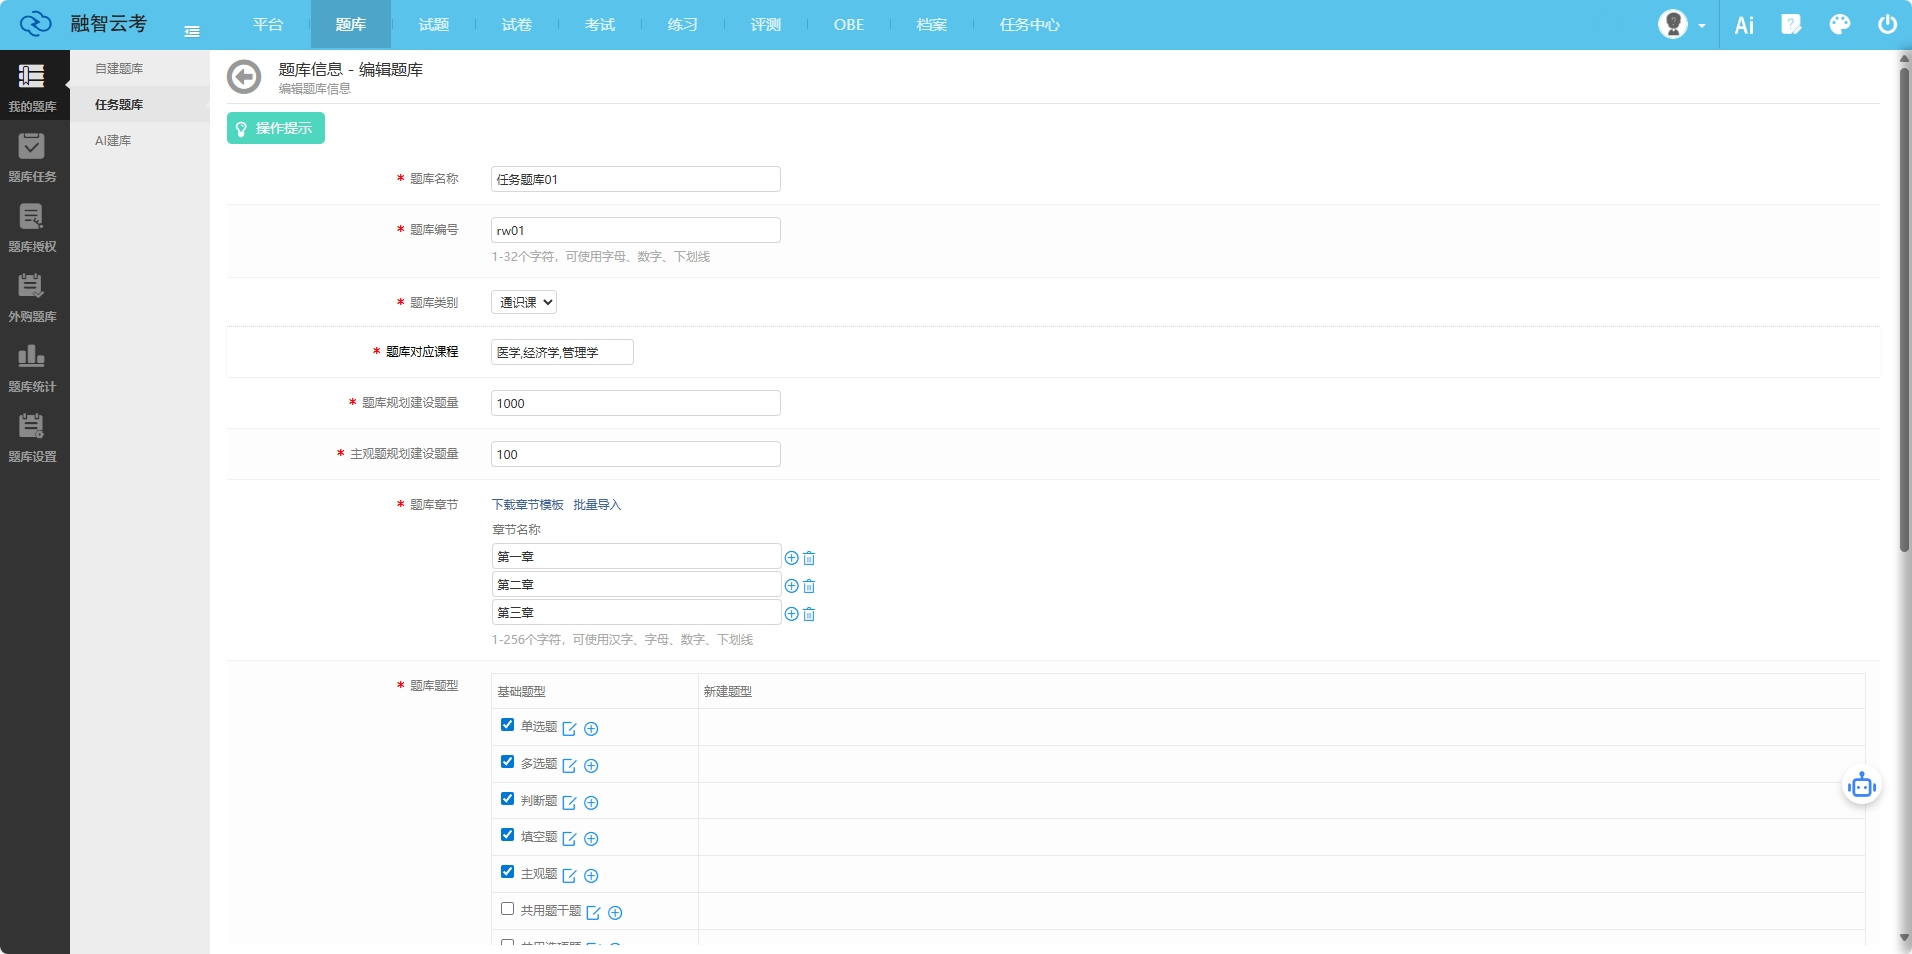
Task: Open the floating robot assistant
Action: point(1861,786)
